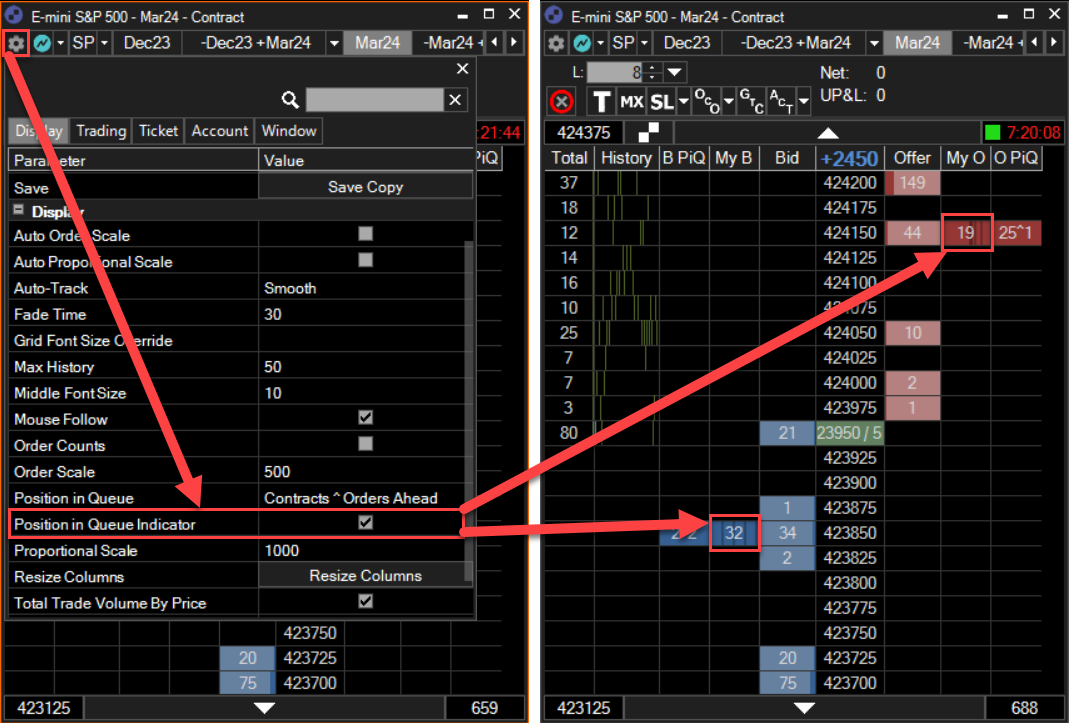Open the quantity dropdown next to L field
Image resolution: width=1069 pixels, height=723 pixels.
point(676,72)
